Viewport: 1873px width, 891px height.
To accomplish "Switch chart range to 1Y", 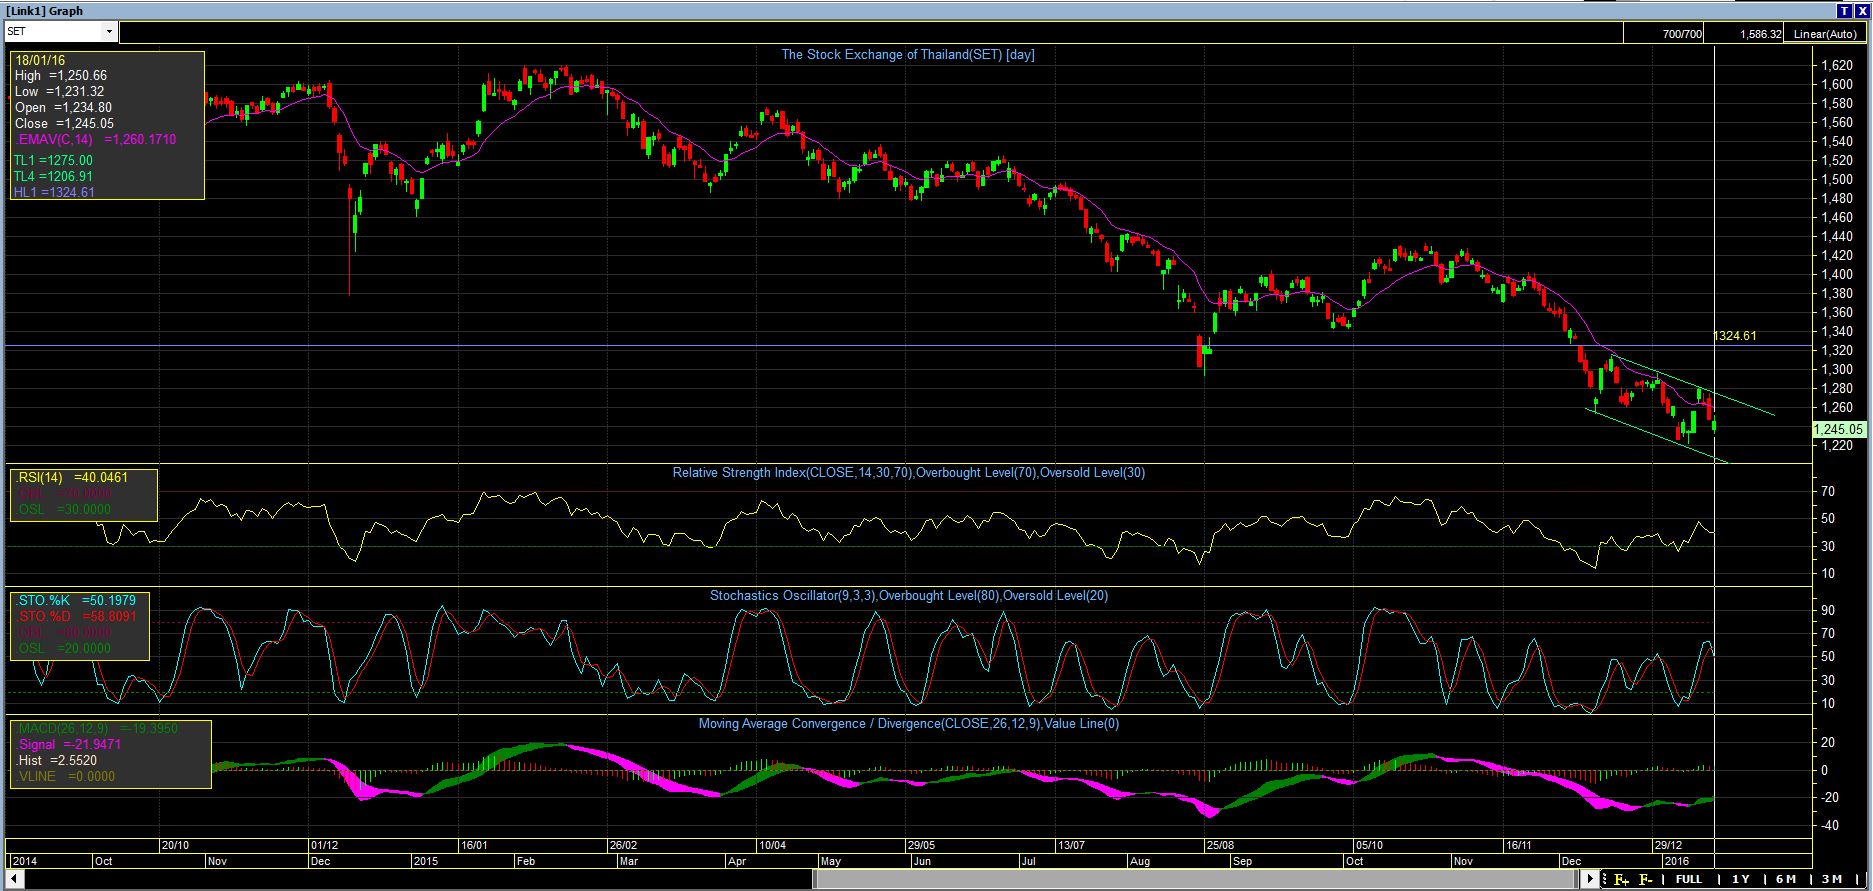I will tap(1741, 879).
